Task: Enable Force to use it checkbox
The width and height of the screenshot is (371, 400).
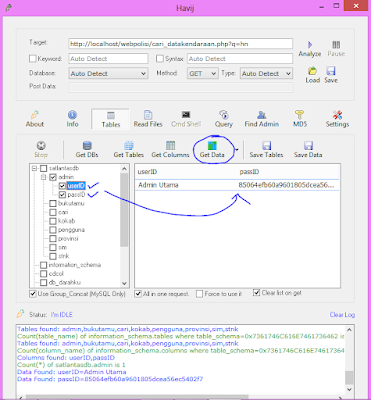Action: (199, 294)
